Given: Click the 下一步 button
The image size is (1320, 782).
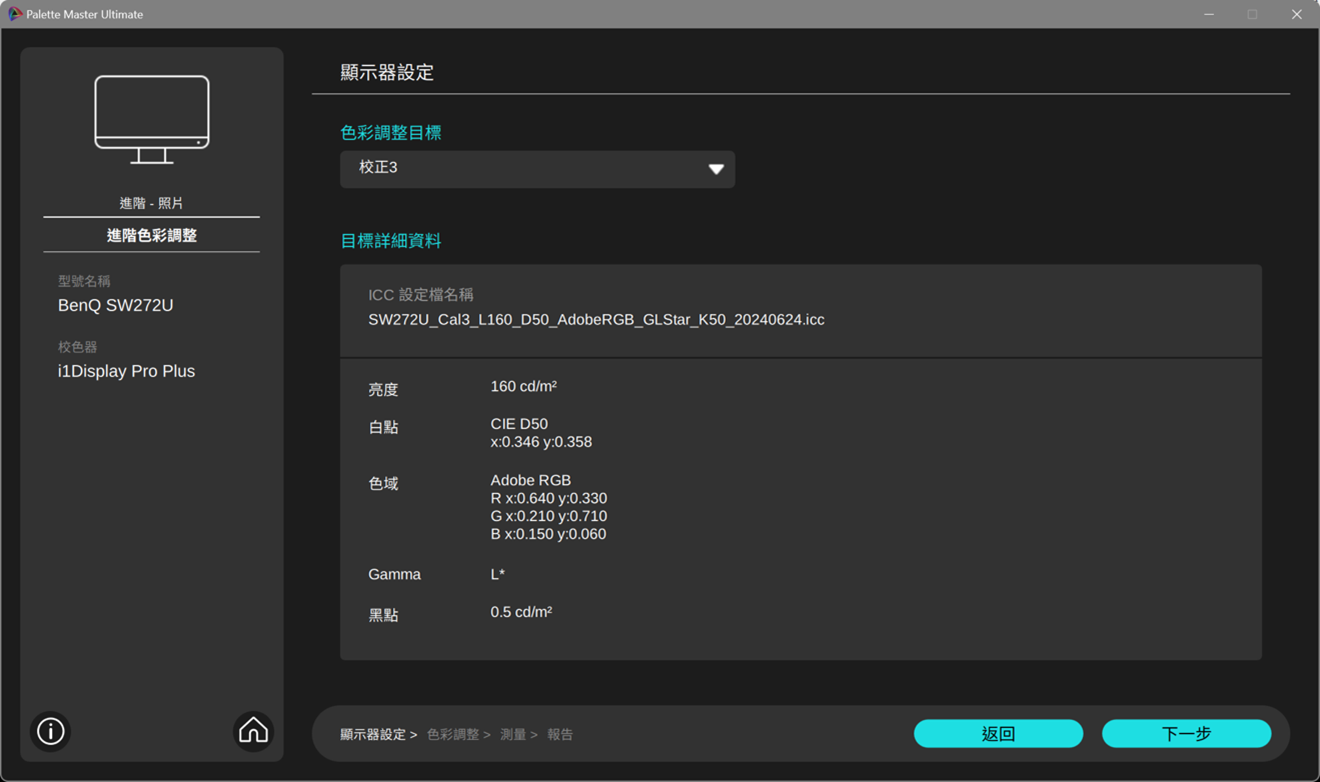Looking at the screenshot, I should (1187, 733).
